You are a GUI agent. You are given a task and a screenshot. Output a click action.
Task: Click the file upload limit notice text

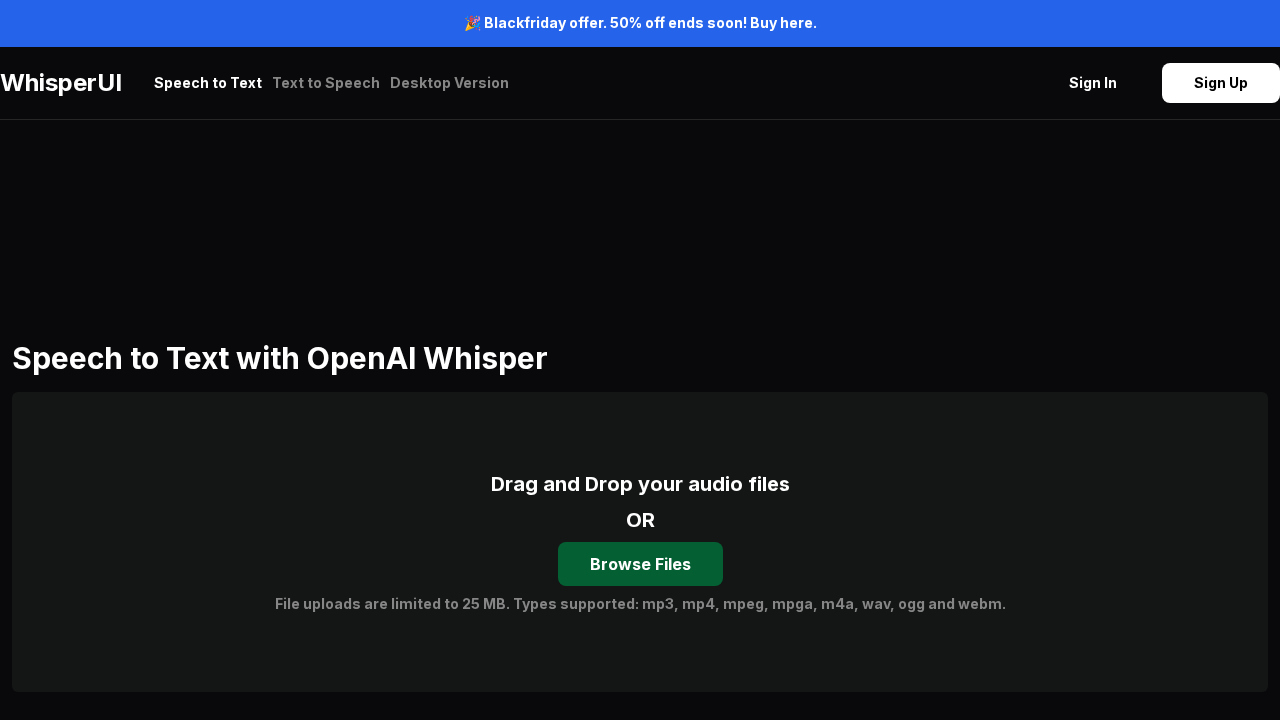coord(640,604)
